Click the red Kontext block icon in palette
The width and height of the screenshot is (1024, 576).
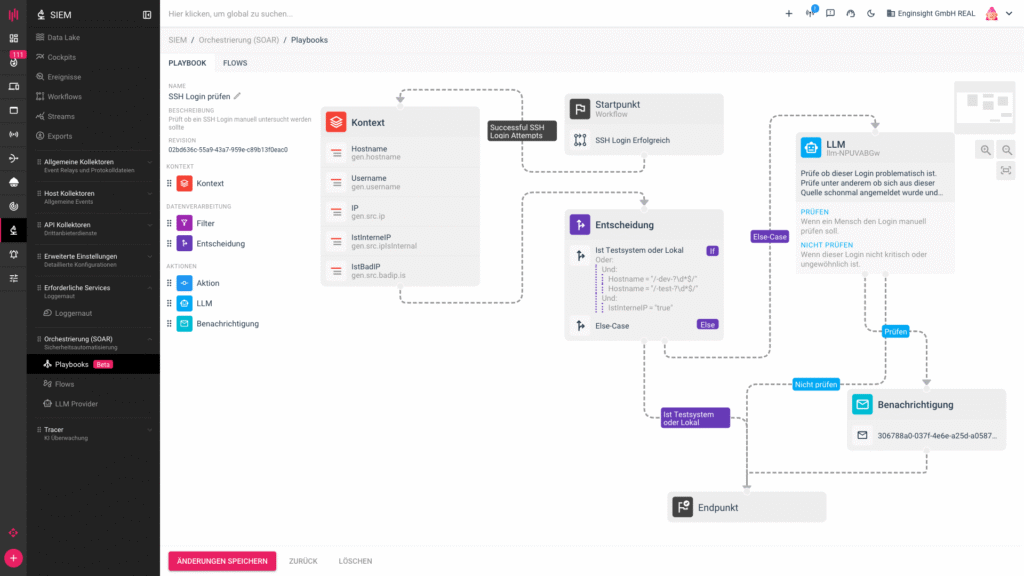[184, 184]
